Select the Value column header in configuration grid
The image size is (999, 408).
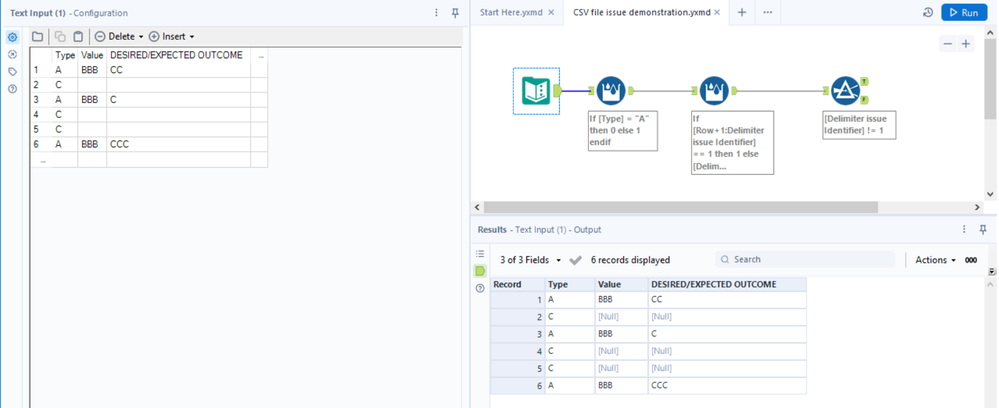pos(92,55)
